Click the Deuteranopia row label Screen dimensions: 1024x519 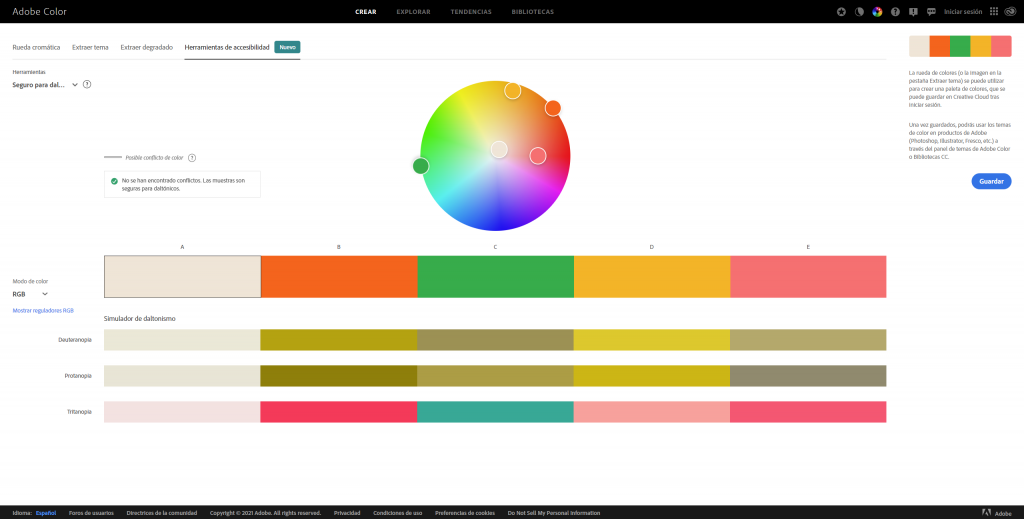point(74,339)
